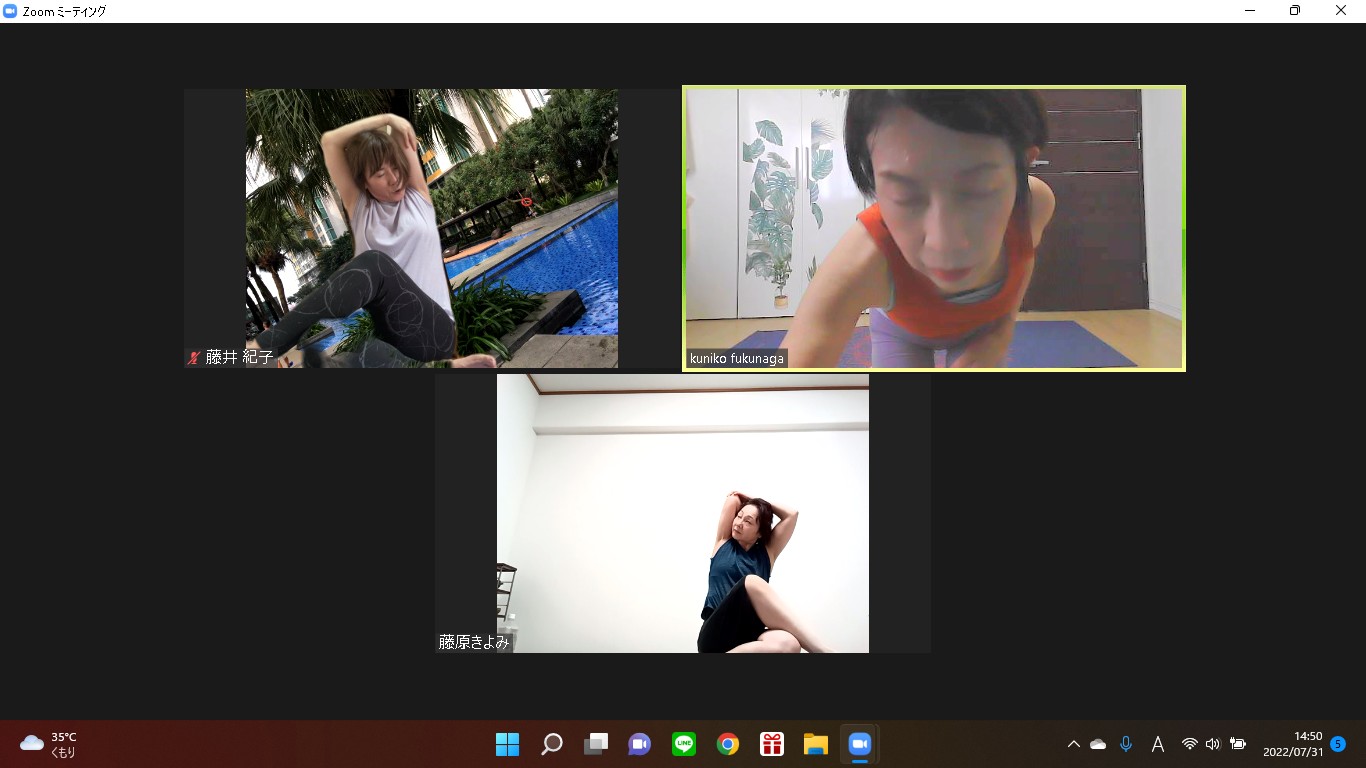The height and width of the screenshot is (768, 1366).
Task: Open the Windows Start menu
Action: click(508, 744)
